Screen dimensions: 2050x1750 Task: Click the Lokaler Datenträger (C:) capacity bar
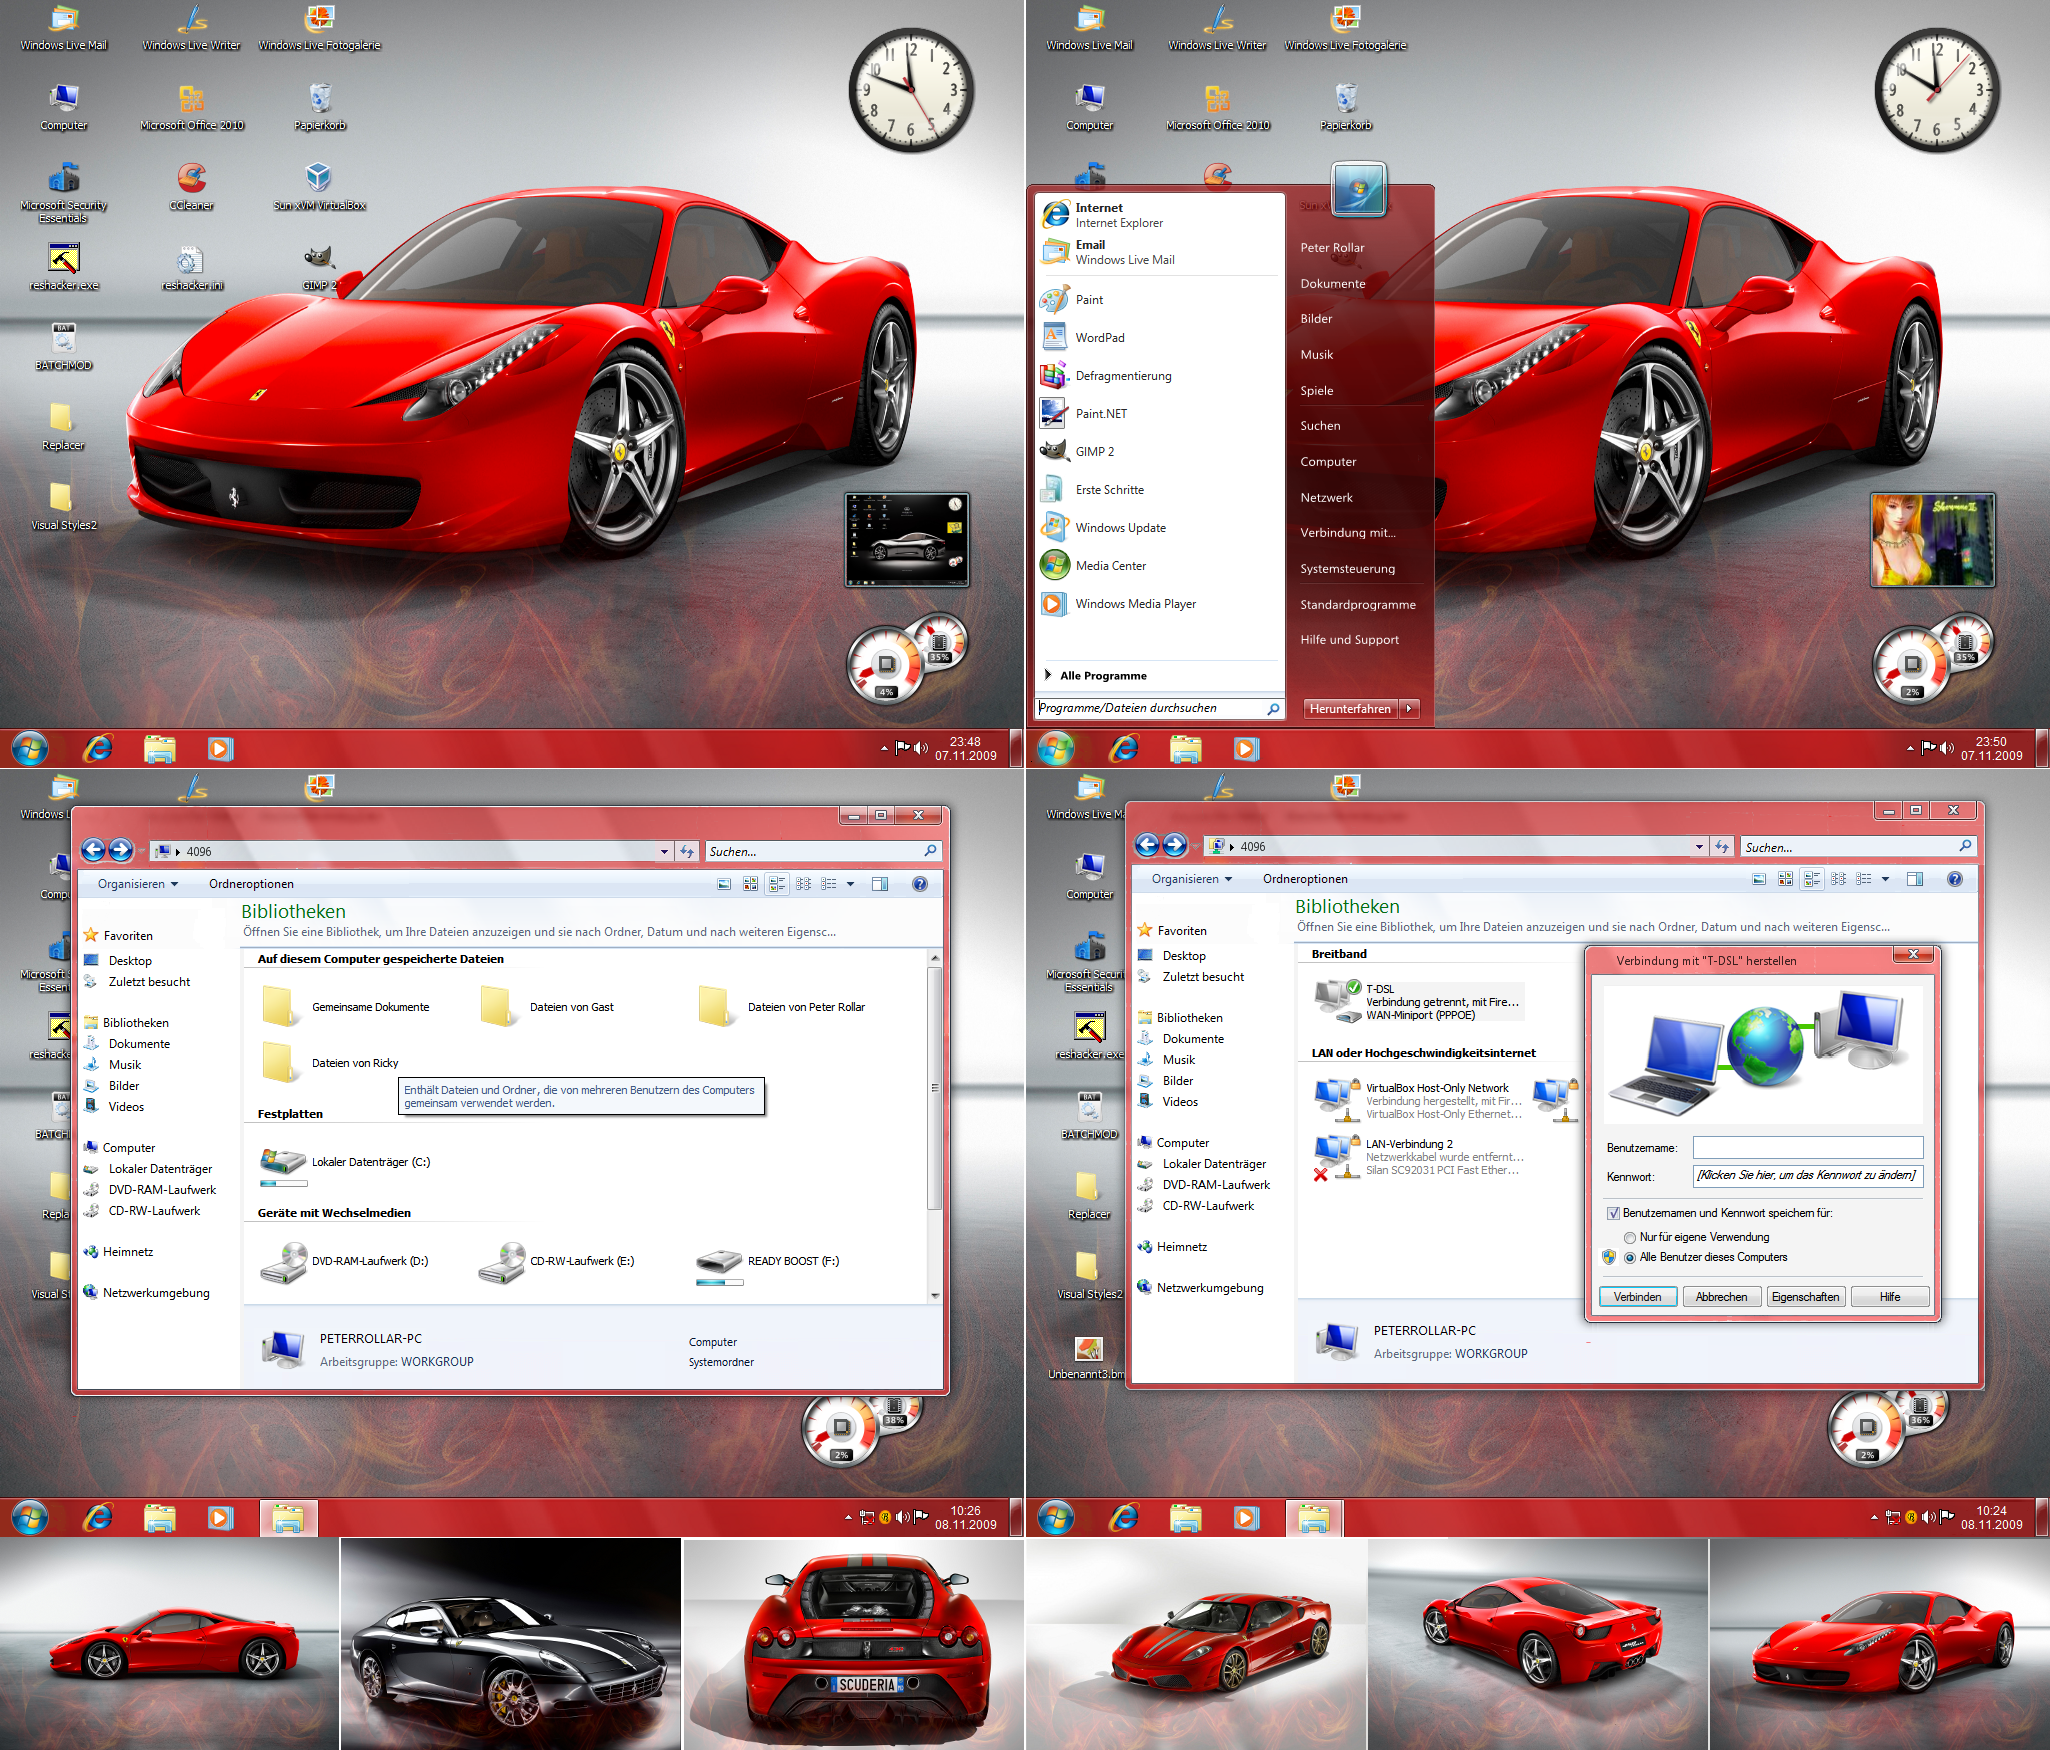tap(284, 1183)
